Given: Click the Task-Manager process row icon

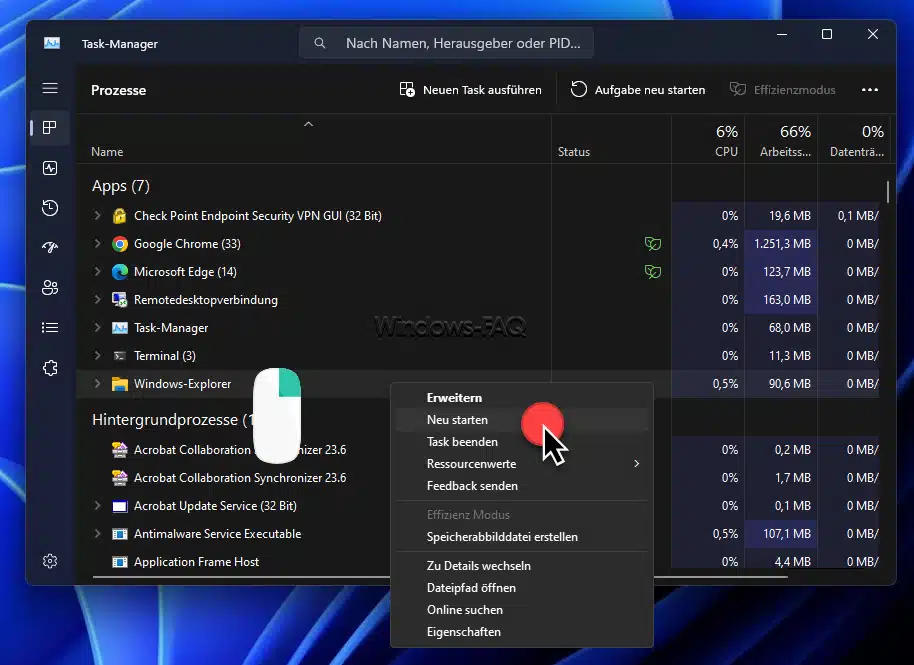Looking at the screenshot, I should 119,328.
